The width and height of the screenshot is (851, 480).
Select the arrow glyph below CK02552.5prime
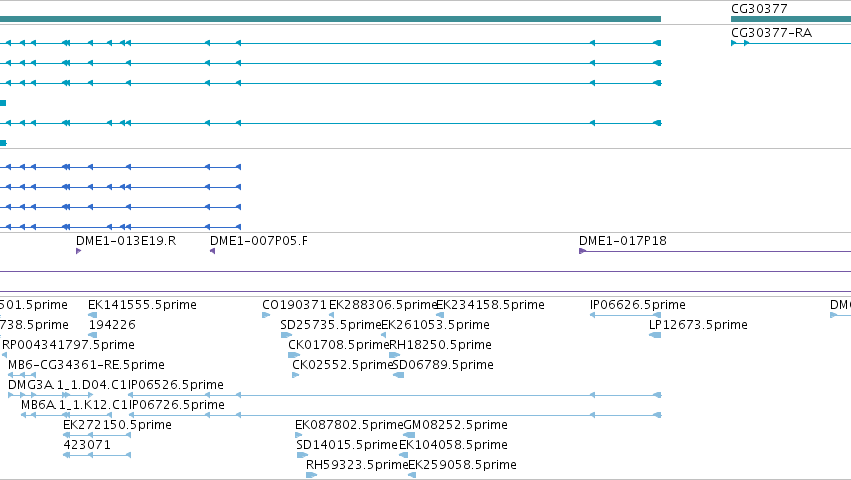(296, 375)
